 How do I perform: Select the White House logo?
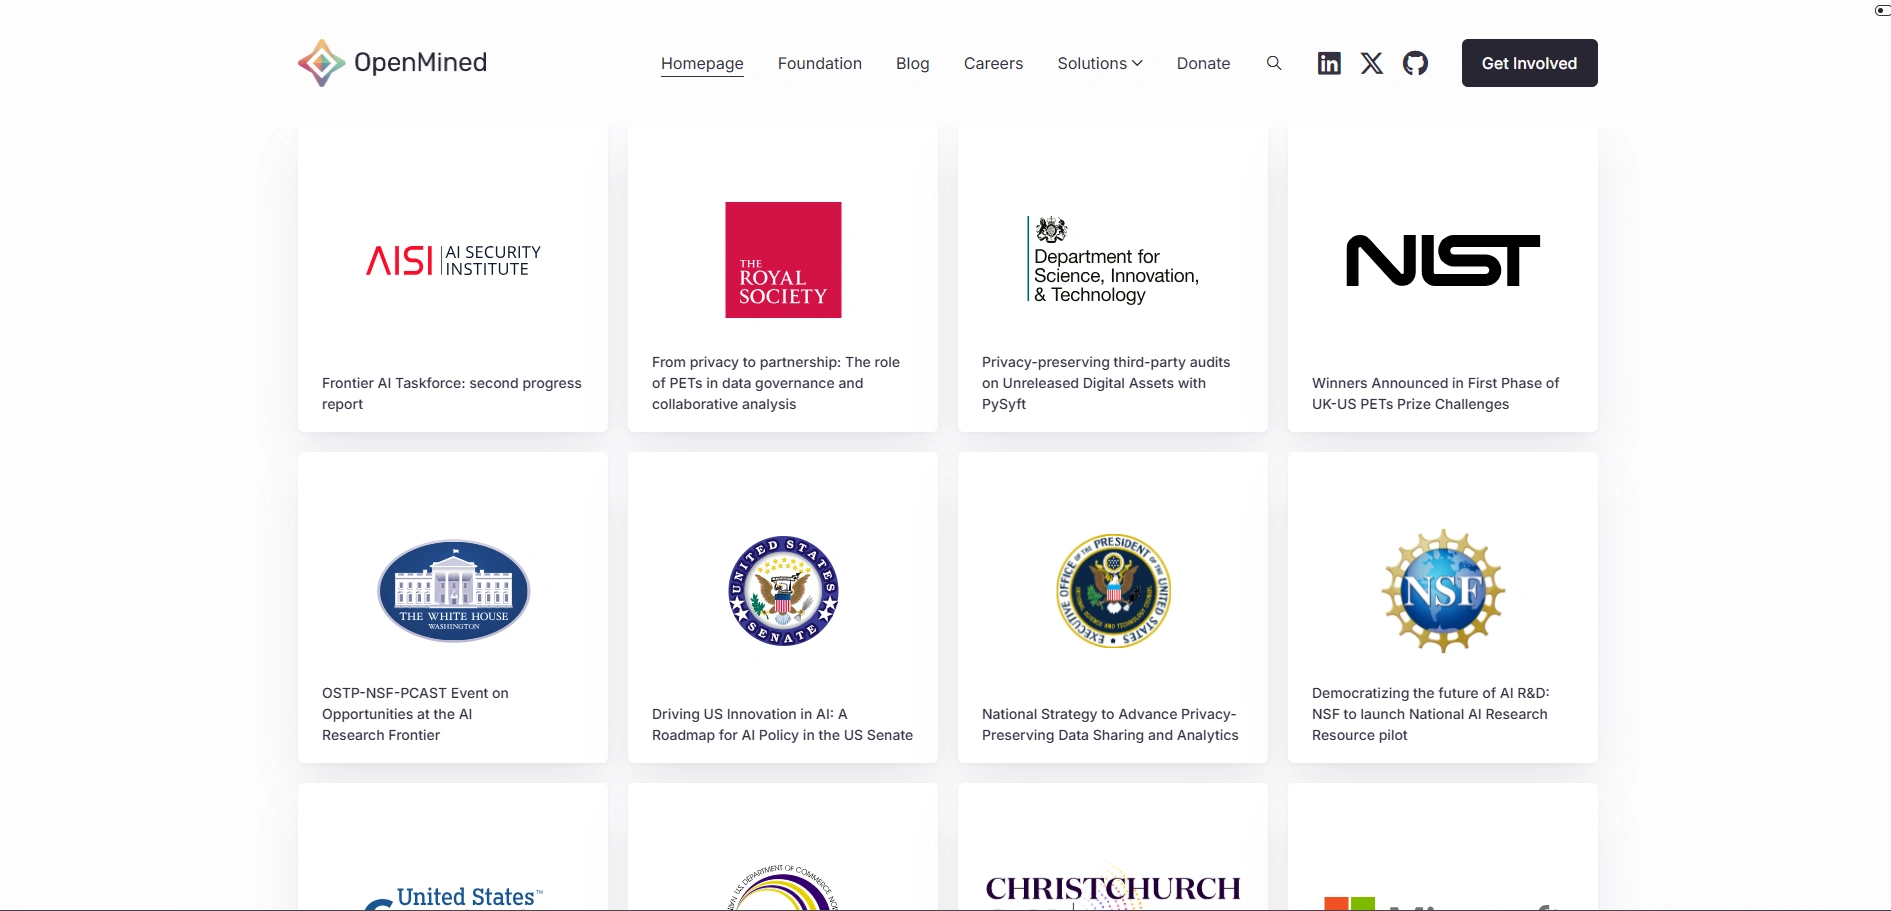[x=453, y=591]
